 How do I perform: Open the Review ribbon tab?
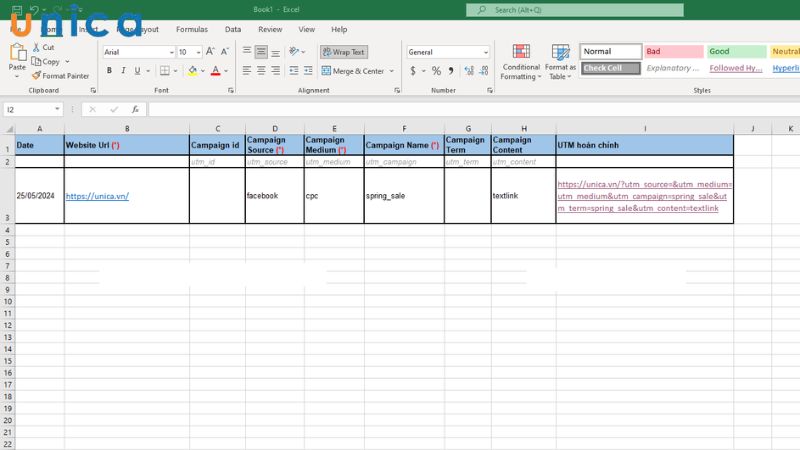pyautogui.click(x=270, y=30)
